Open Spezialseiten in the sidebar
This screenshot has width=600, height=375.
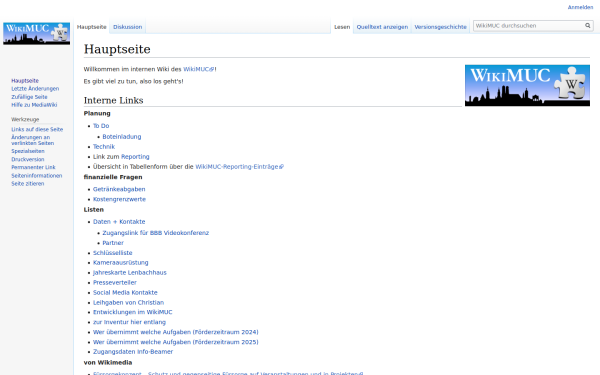pyautogui.click(x=28, y=151)
